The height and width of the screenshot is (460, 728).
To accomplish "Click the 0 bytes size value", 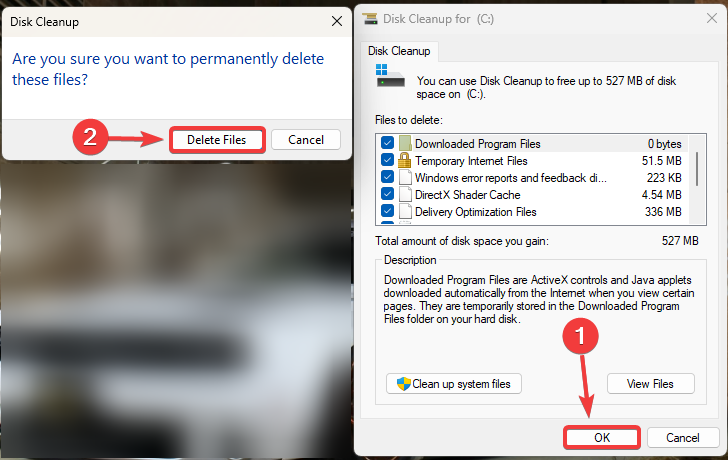I will click(x=664, y=144).
